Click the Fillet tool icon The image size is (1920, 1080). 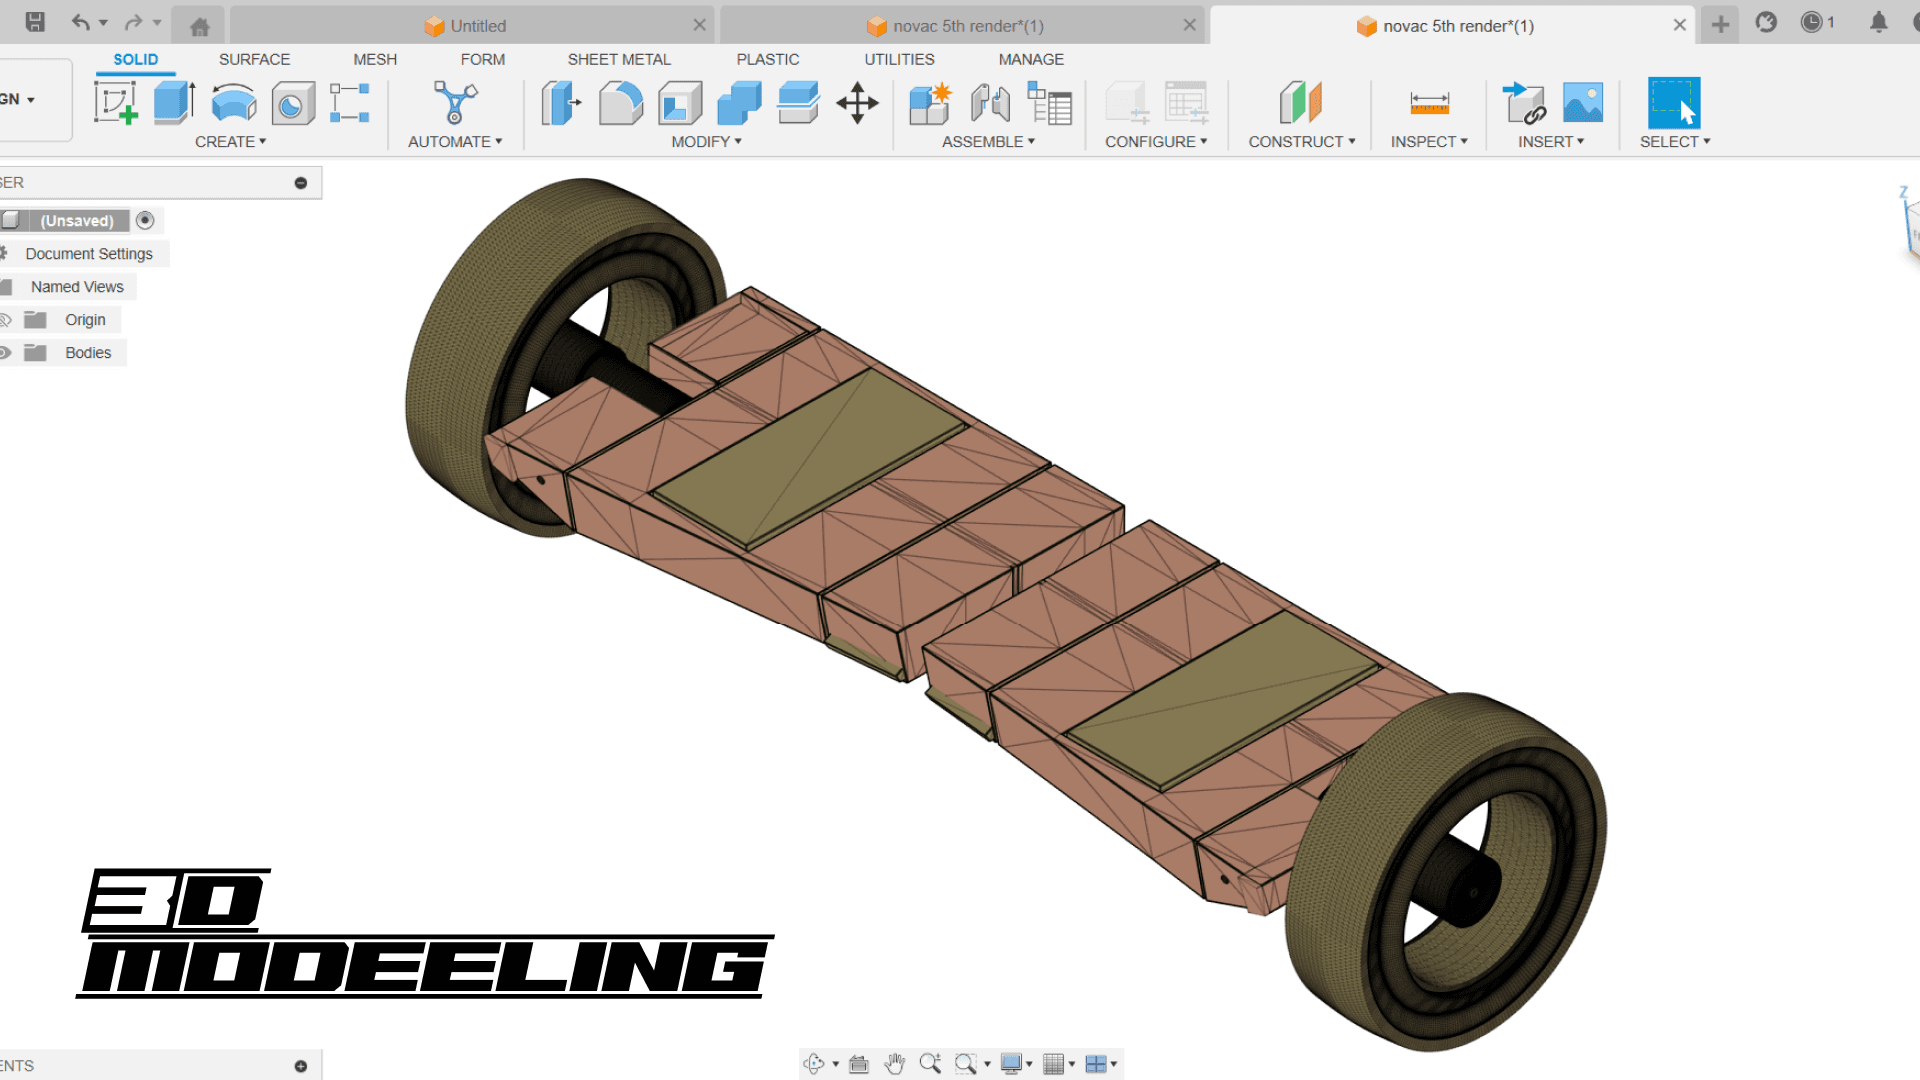[620, 103]
